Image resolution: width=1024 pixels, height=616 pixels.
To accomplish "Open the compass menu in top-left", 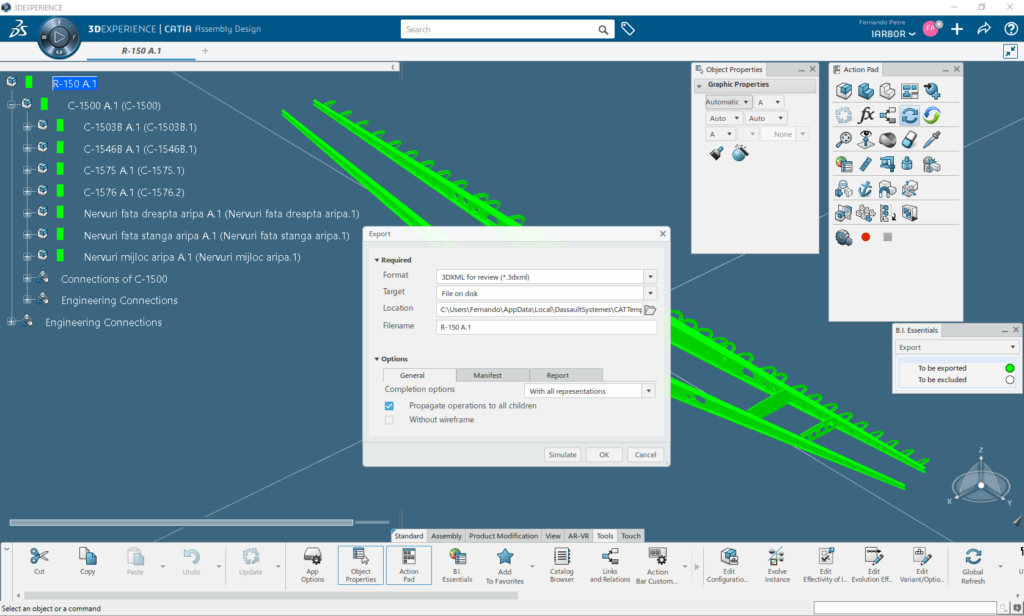I will (59, 37).
